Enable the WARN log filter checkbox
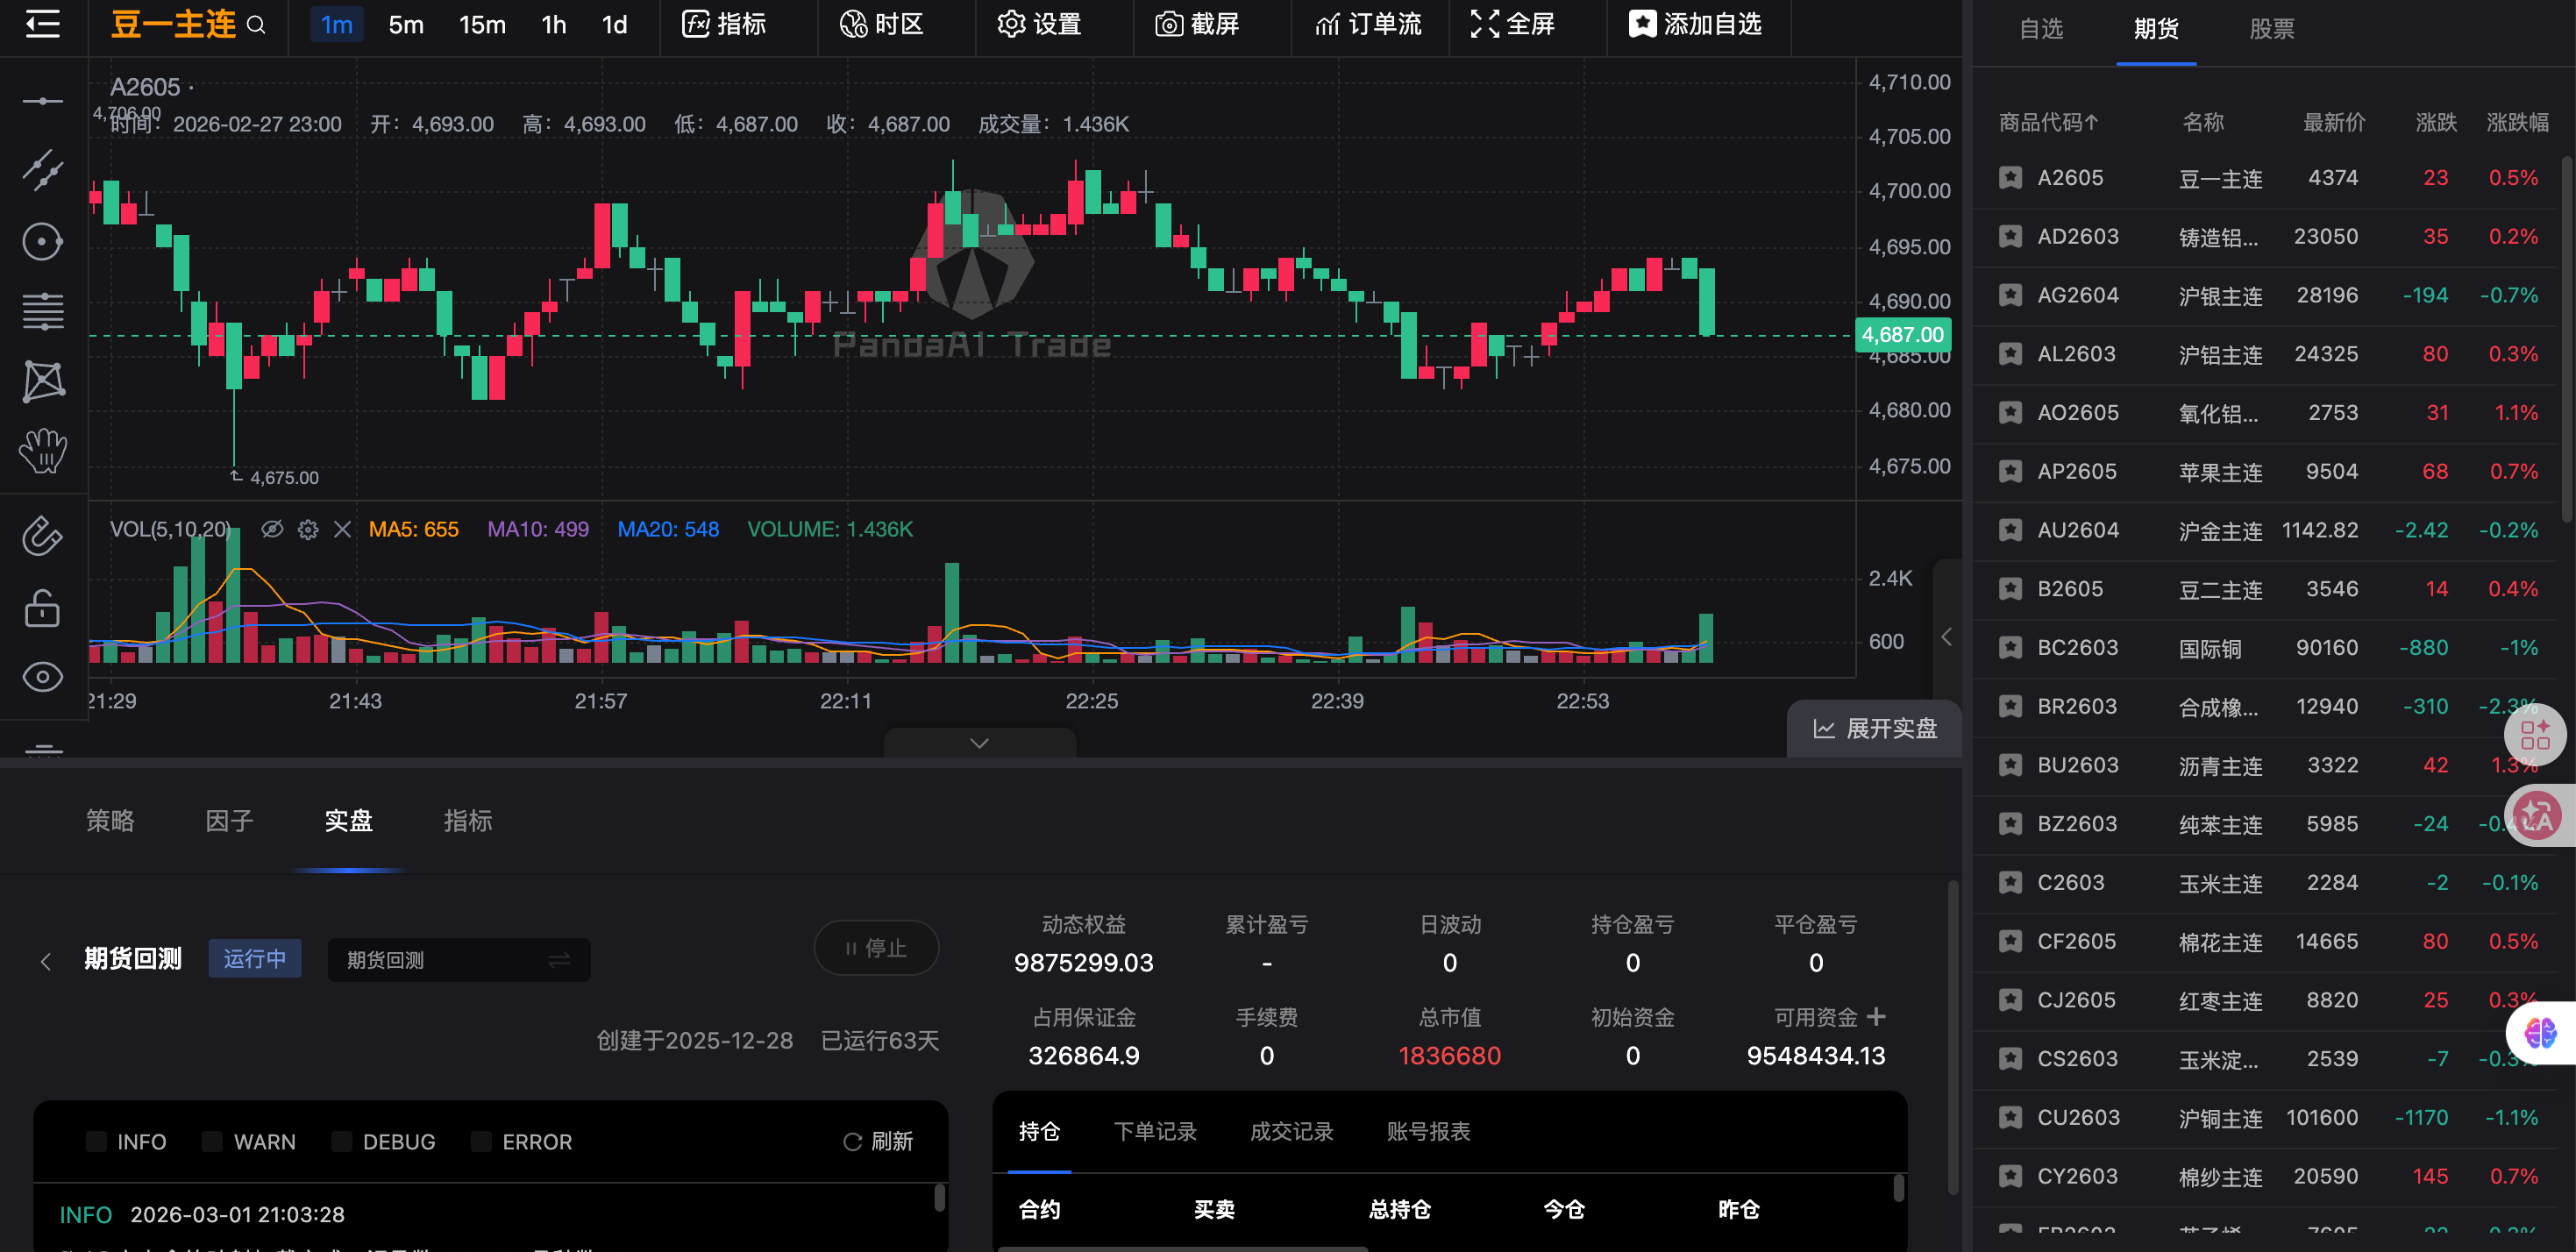 (212, 1142)
